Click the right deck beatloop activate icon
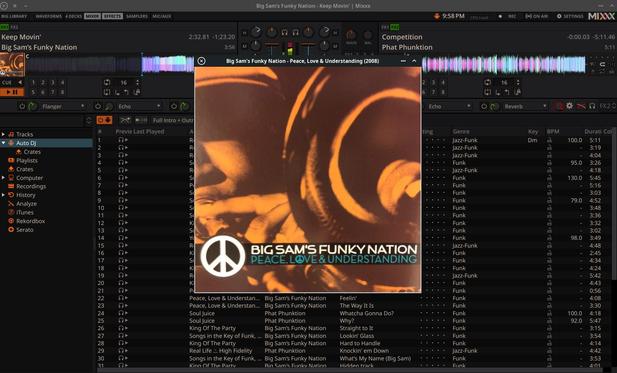The image size is (617, 373). point(488,82)
